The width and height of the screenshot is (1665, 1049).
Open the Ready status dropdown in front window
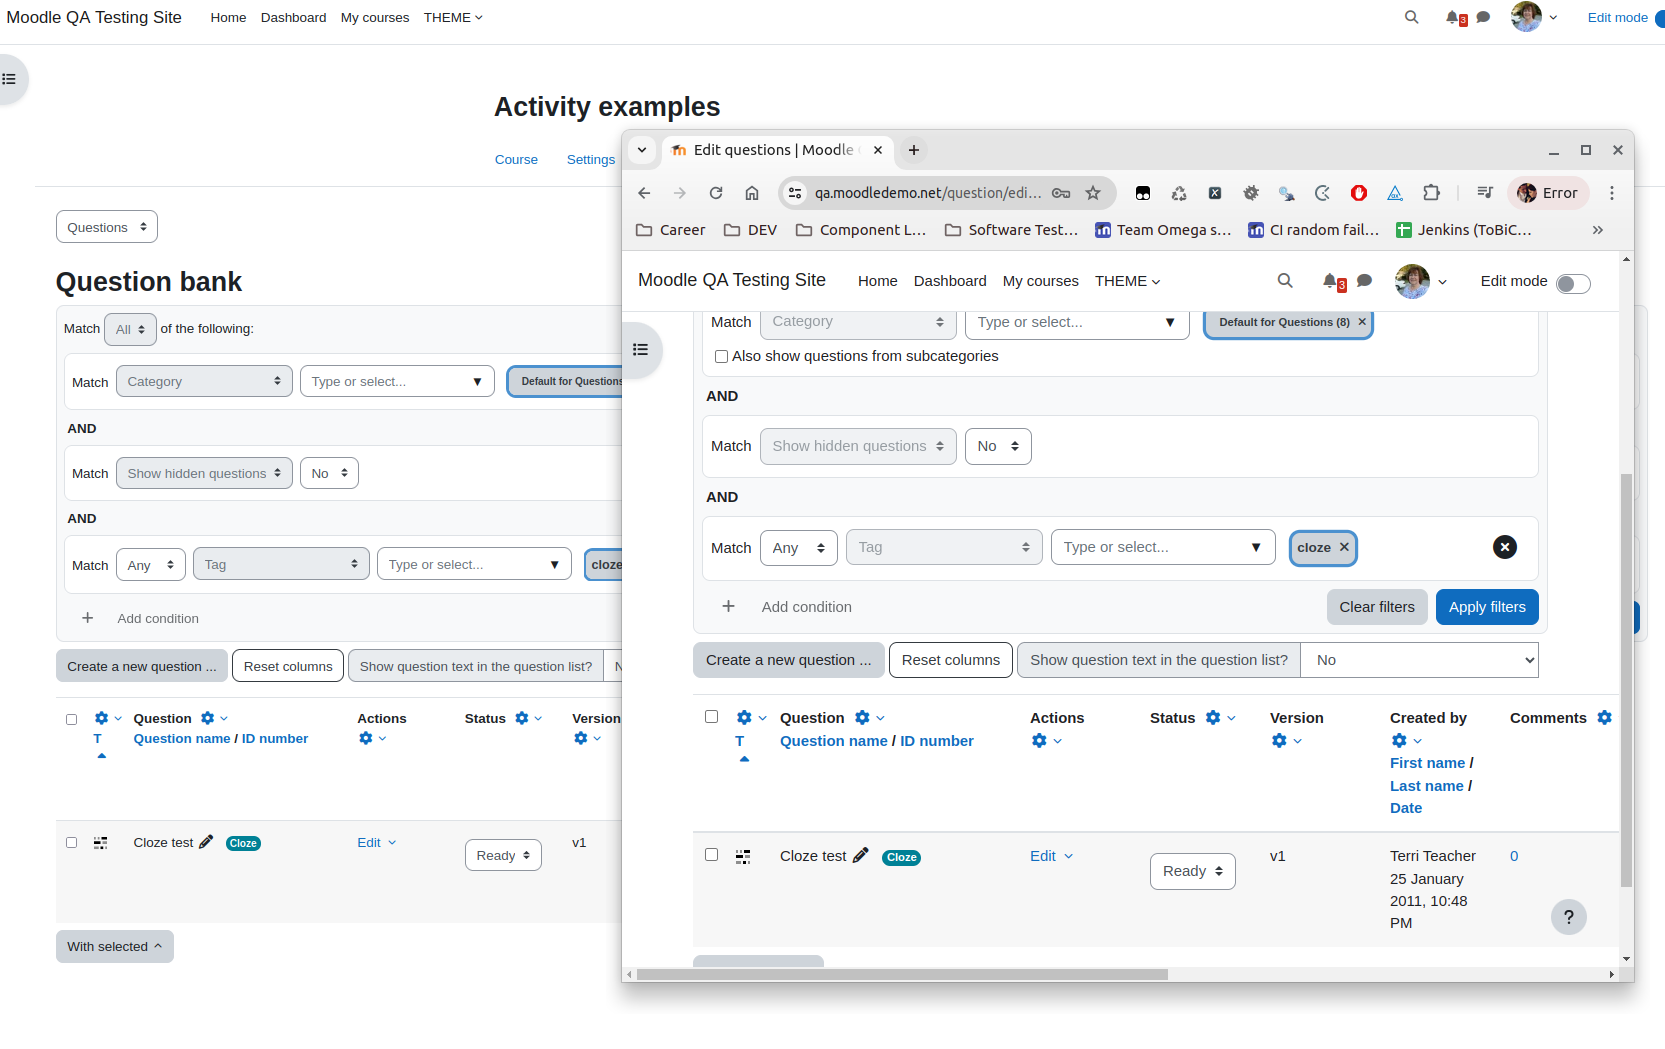pyautogui.click(x=1192, y=871)
